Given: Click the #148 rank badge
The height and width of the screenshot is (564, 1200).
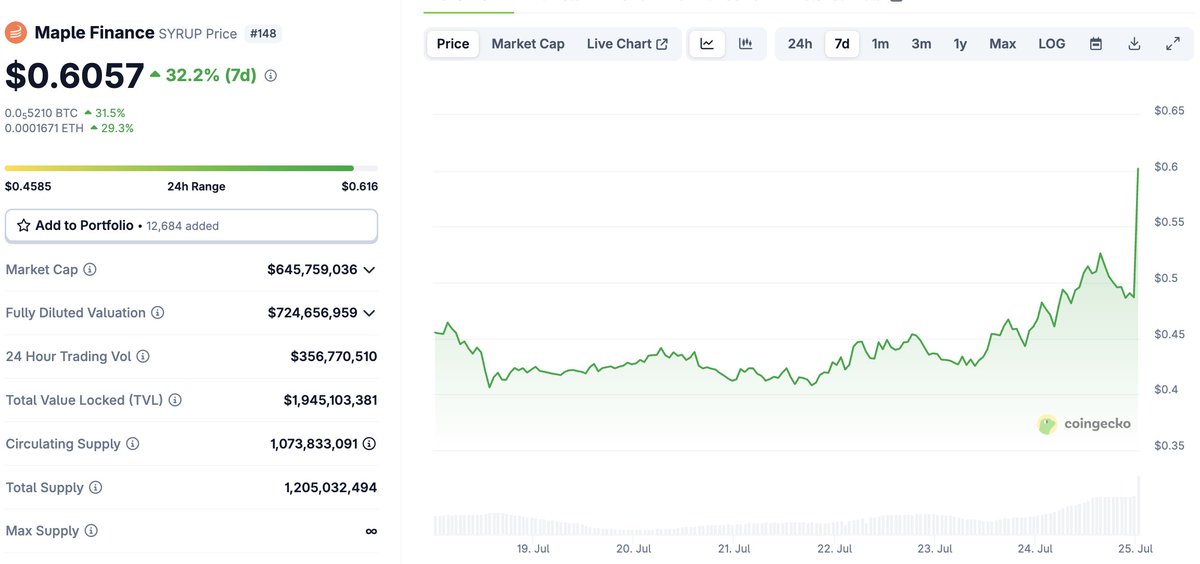Looking at the screenshot, I should pos(264,33).
